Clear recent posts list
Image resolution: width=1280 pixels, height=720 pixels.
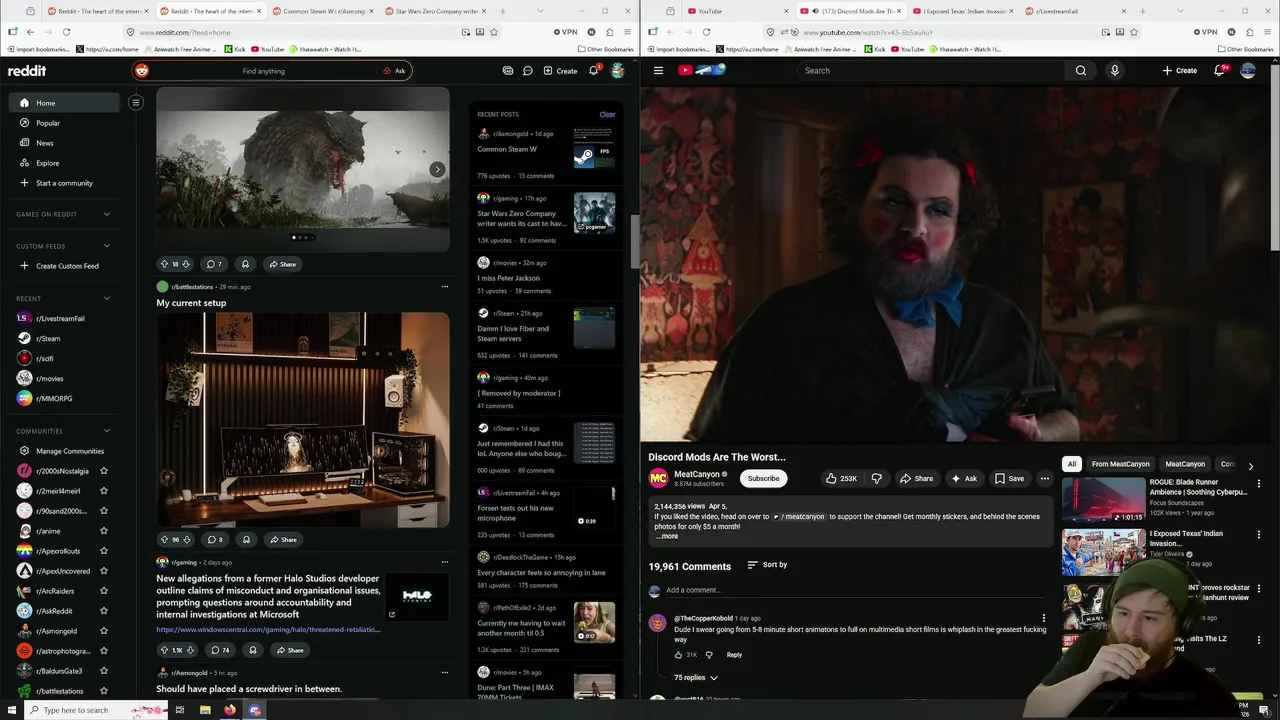point(607,114)
